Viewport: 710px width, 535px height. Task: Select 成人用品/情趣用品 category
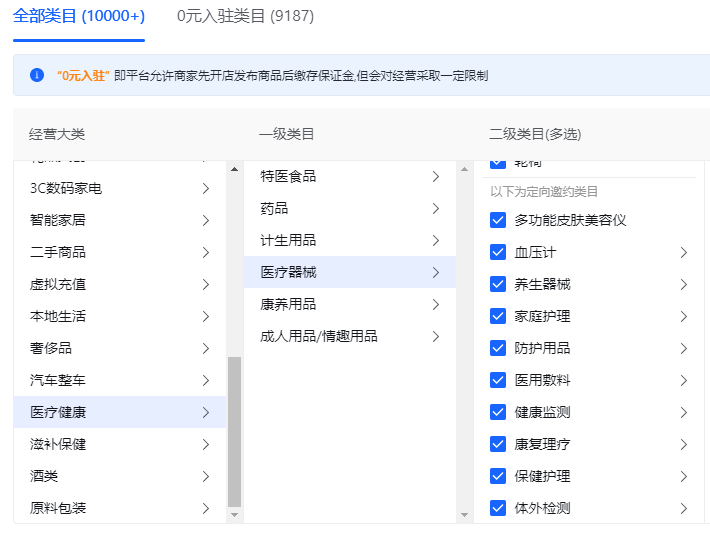click(319, 336)
